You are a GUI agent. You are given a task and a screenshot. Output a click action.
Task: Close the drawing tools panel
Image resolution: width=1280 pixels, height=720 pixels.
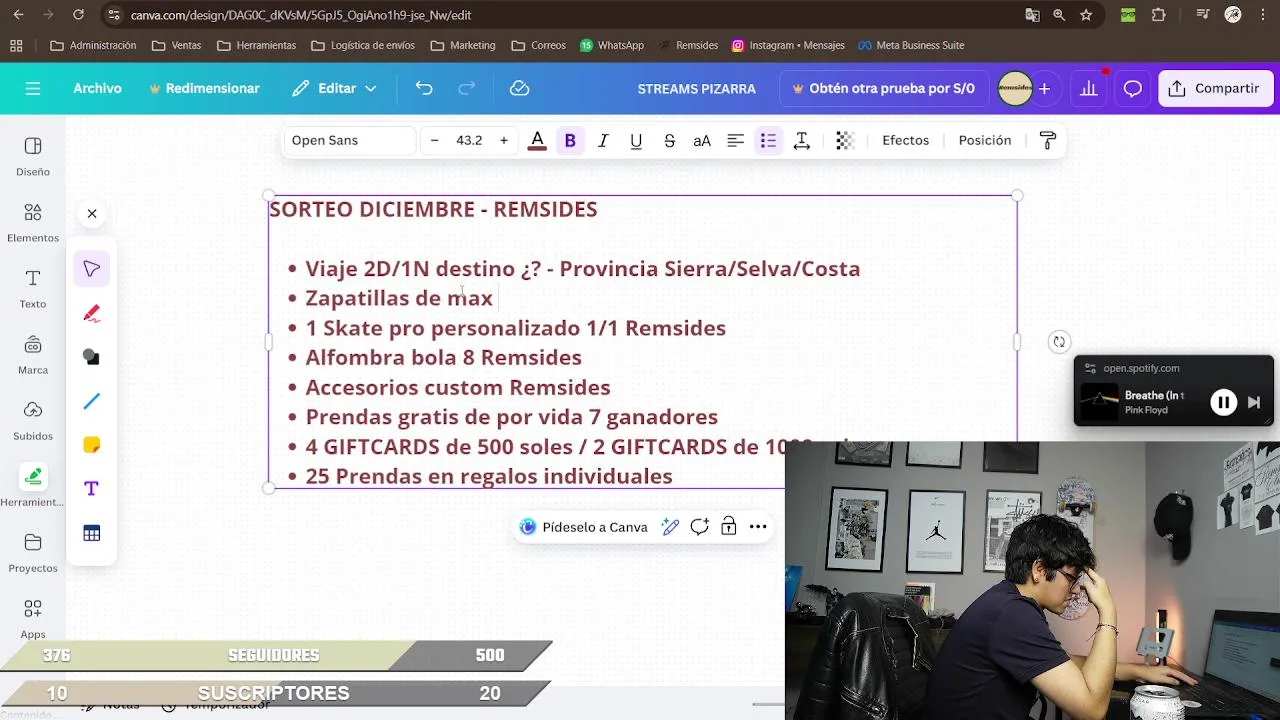pyautogui.click(x=92, y=213)
